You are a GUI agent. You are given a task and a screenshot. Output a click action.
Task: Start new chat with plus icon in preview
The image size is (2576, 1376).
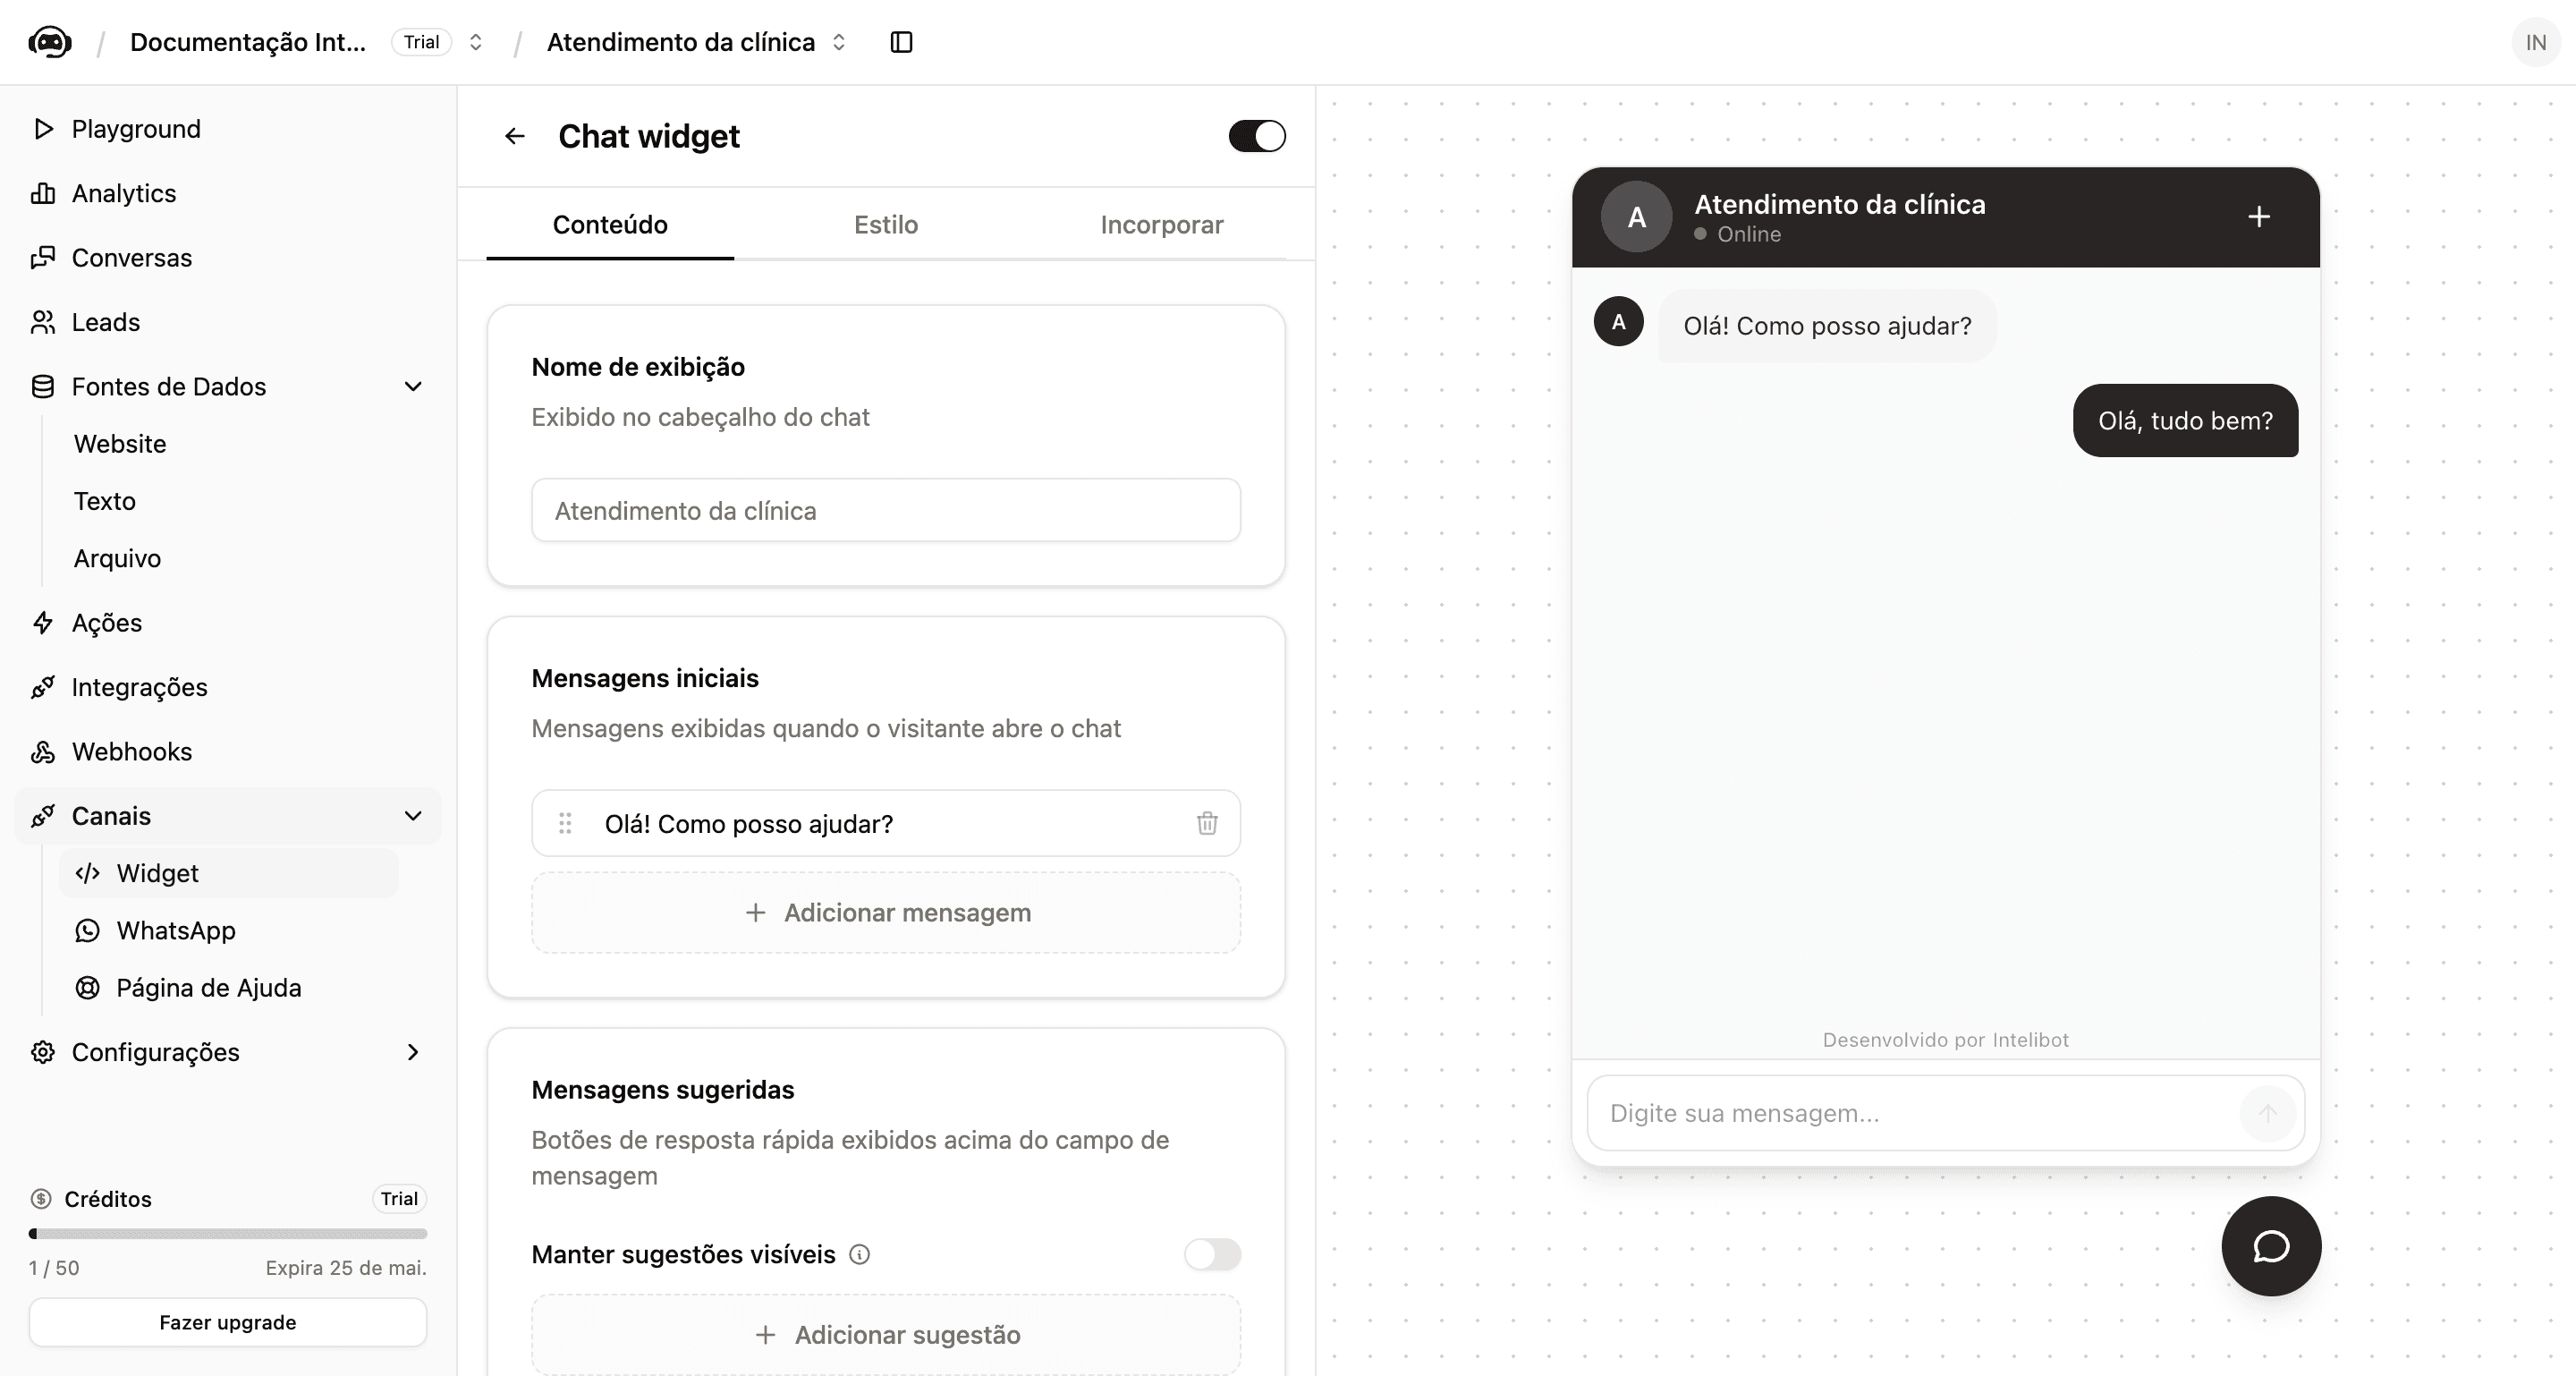click(x=2259, y=216)
